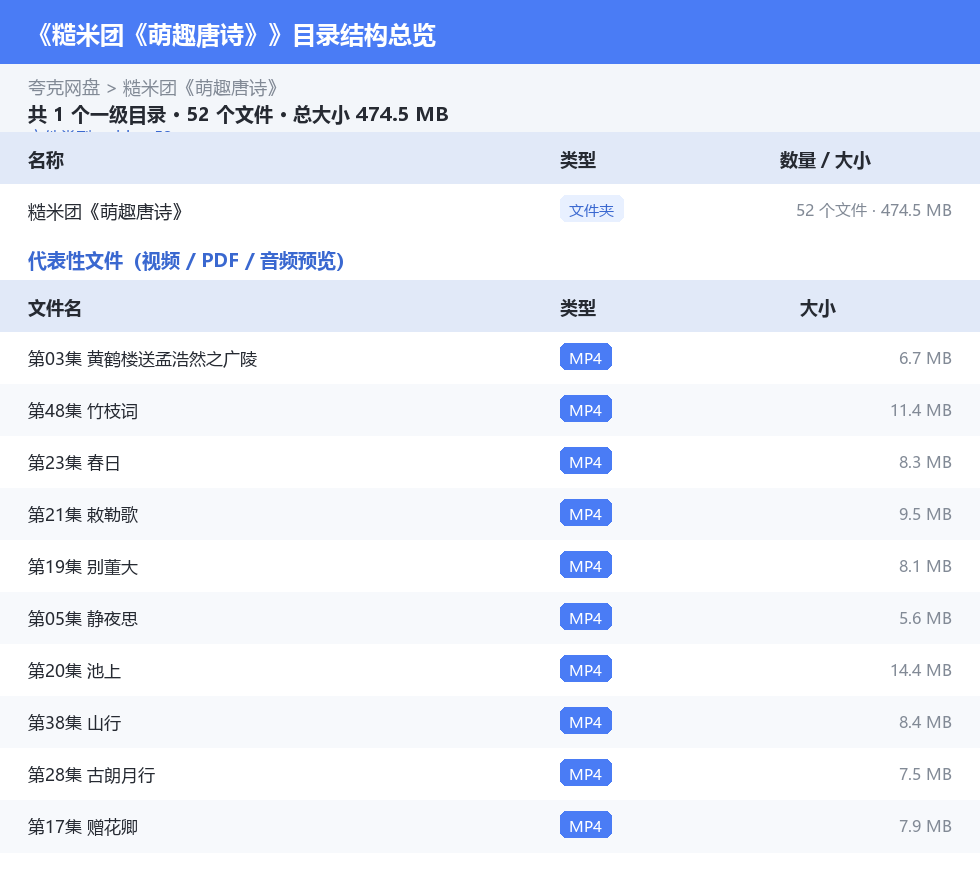This screenshot has width=980, height=884.
Task: Select the 5.6 MB size cell
Action: tap(925, 618)
